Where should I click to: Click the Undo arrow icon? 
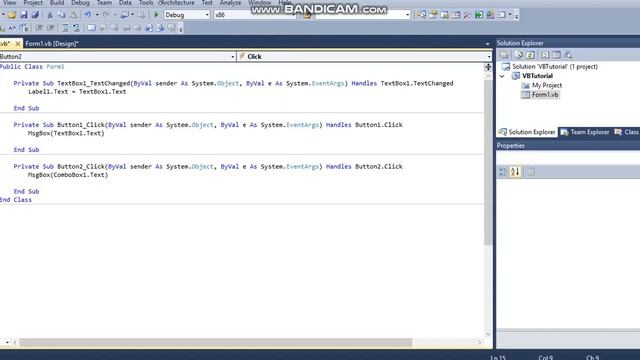click(88, 15)
